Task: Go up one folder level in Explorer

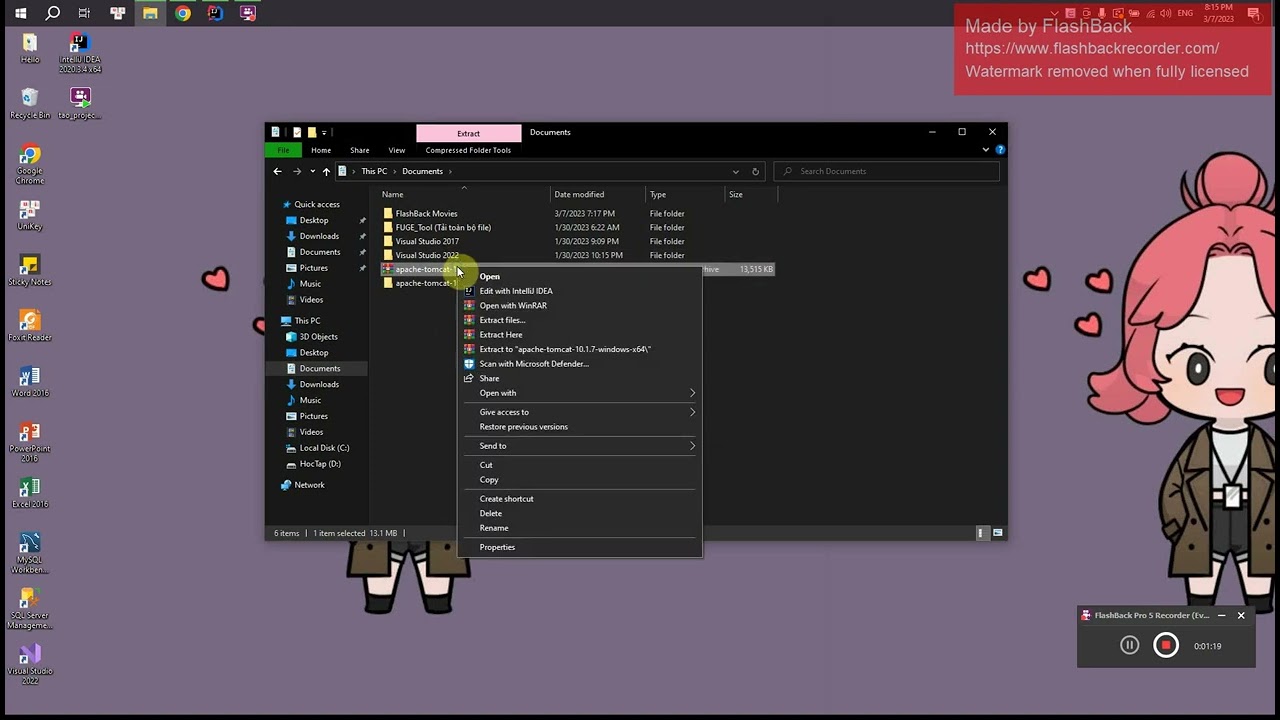Action: click(326, 171)
